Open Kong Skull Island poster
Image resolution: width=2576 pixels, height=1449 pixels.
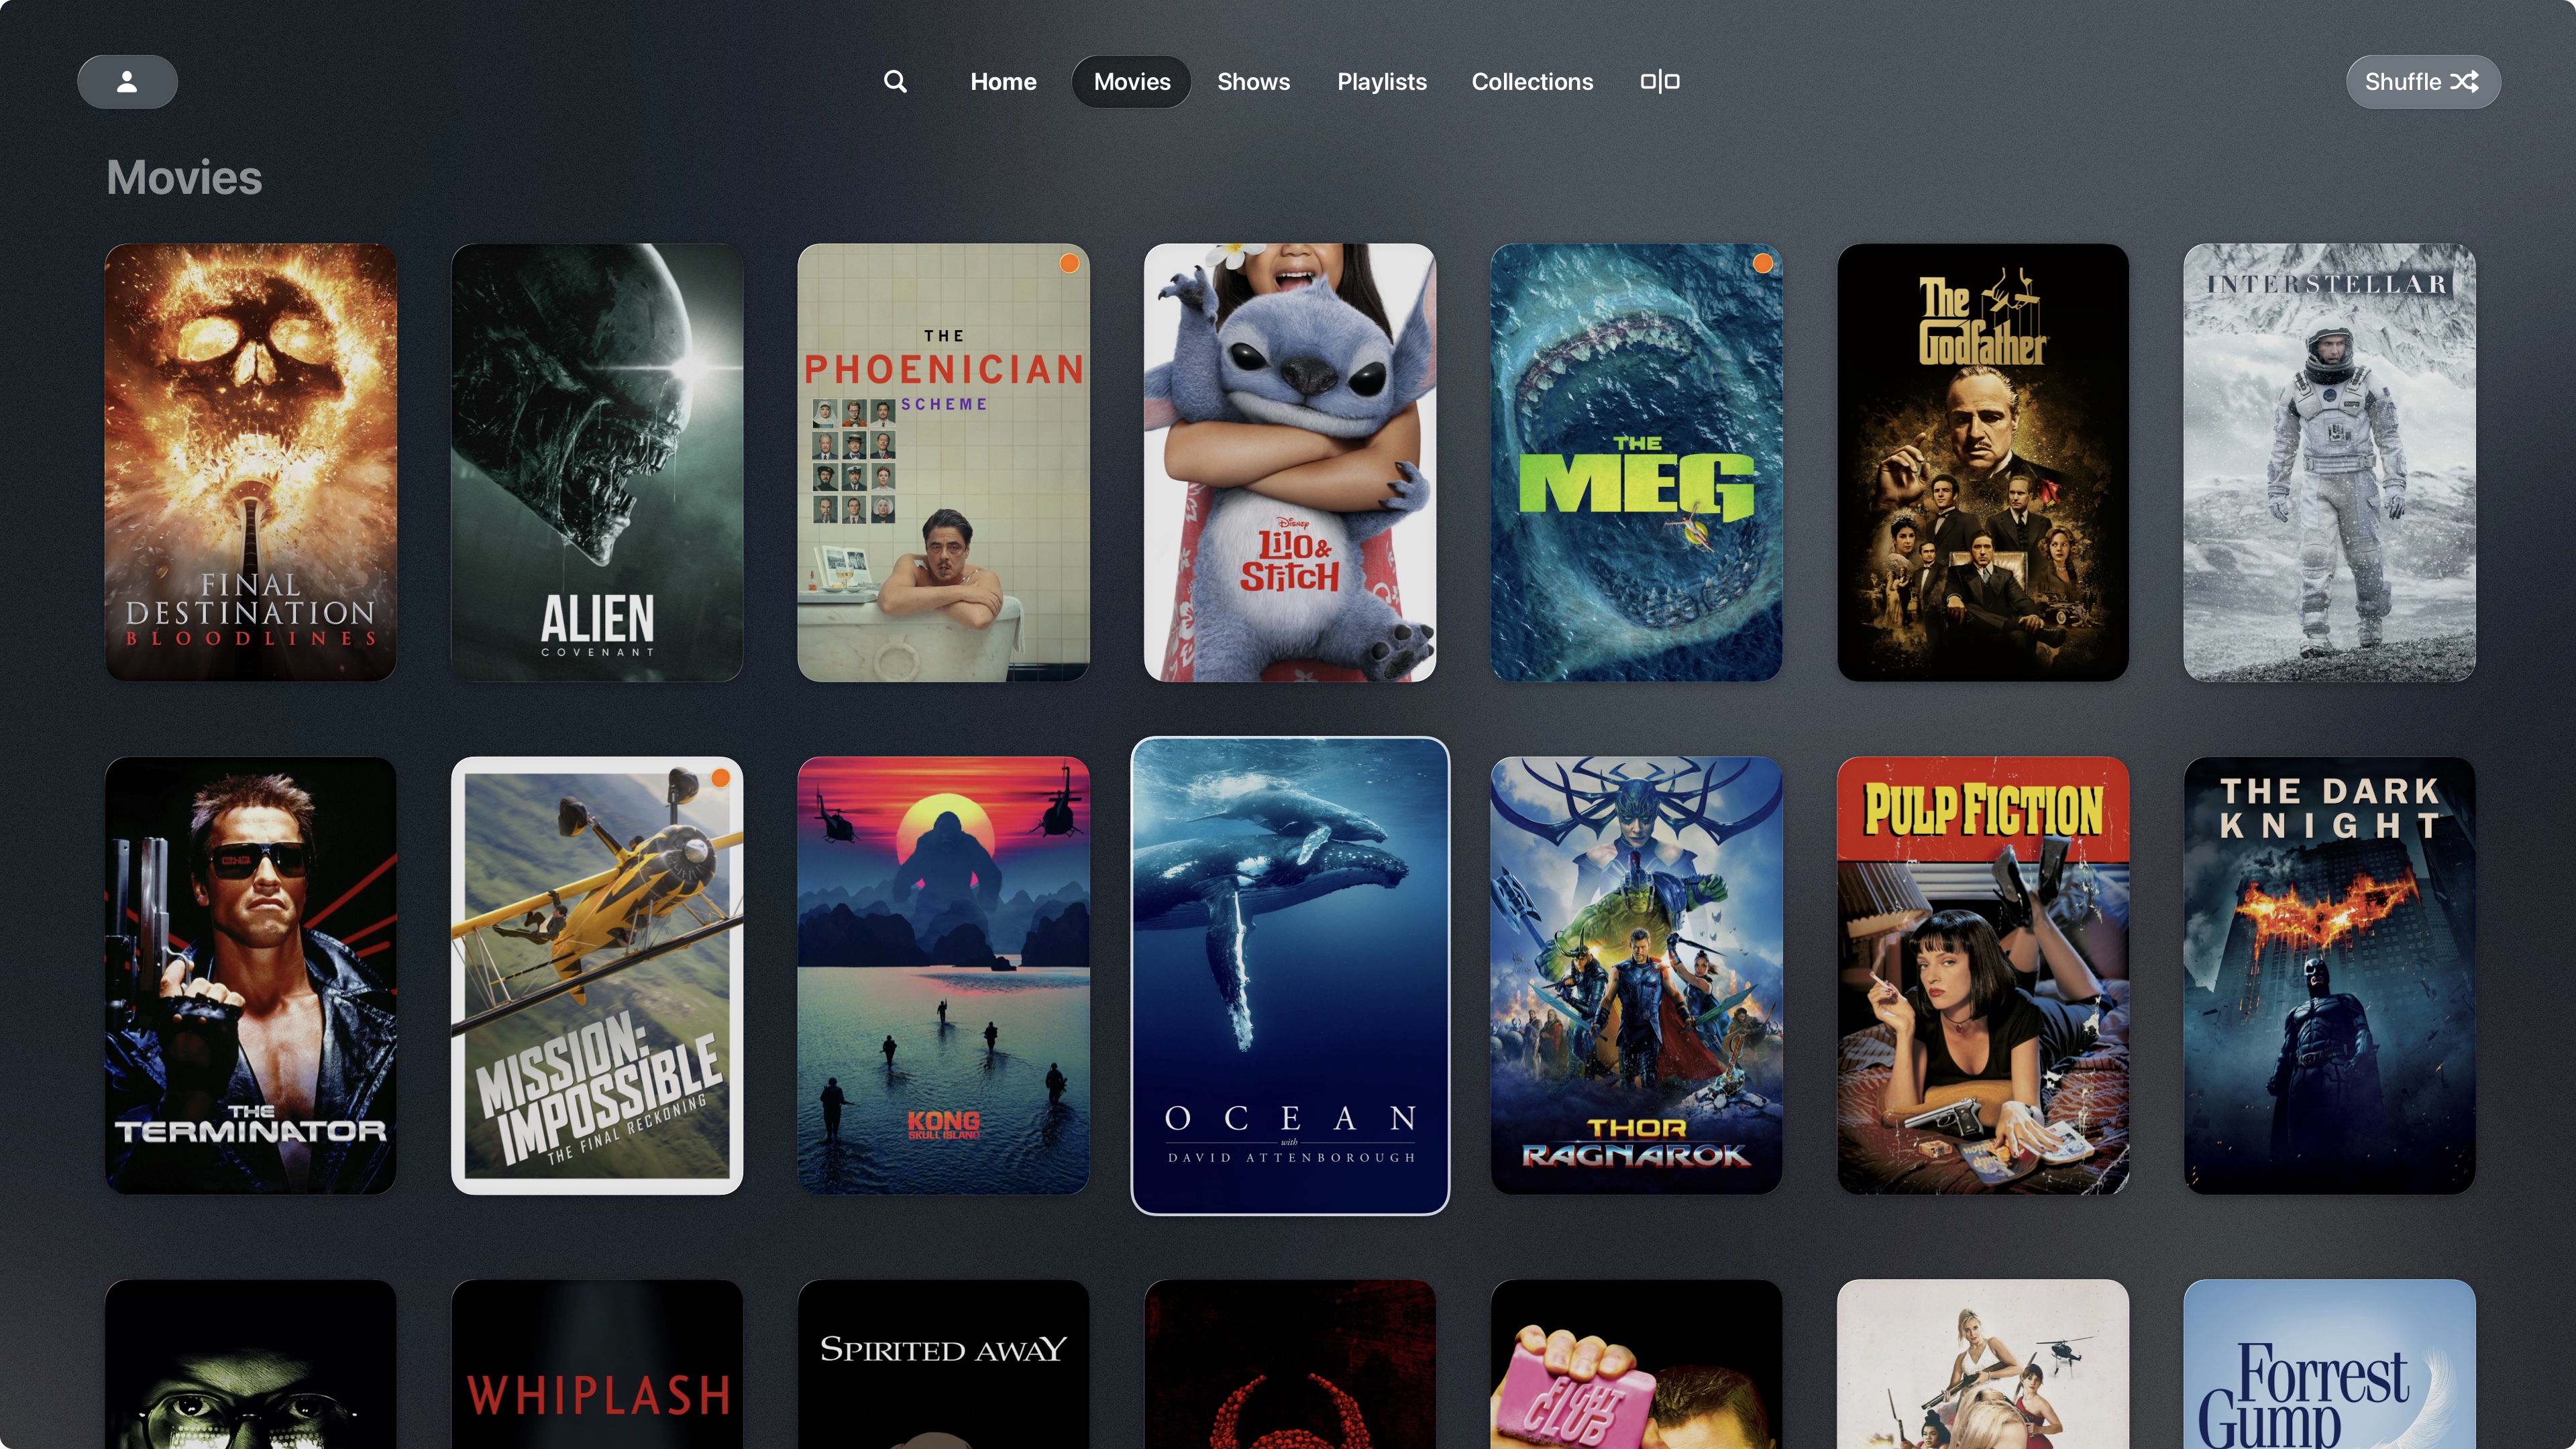coord(943,975)
